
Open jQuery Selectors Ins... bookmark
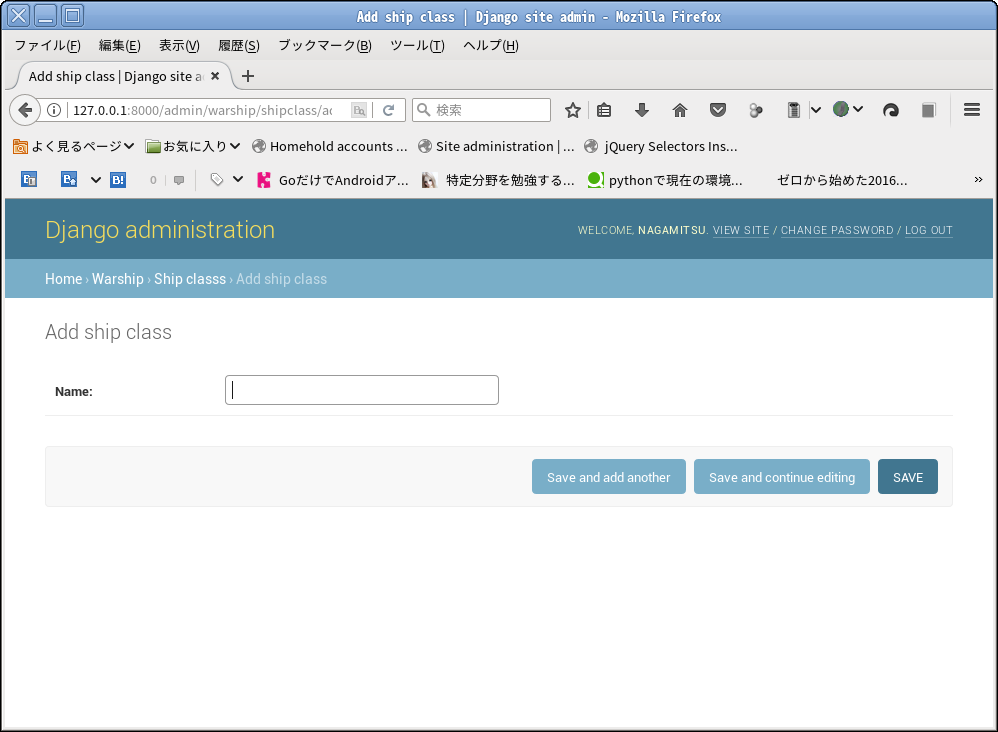coord(661,146)
